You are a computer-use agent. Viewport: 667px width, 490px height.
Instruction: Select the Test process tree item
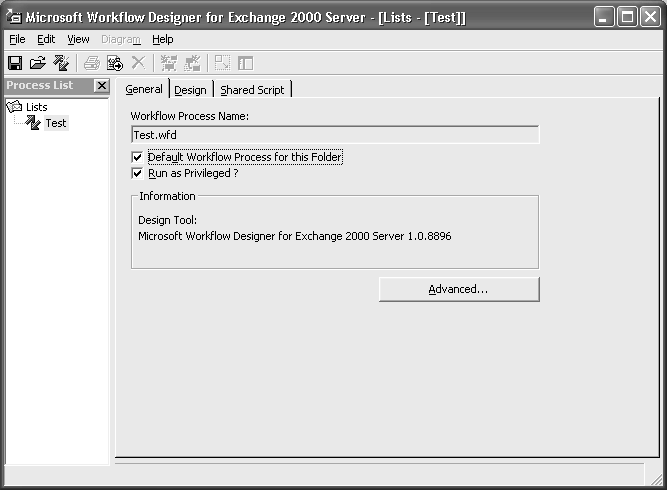[x=56, y=123]
